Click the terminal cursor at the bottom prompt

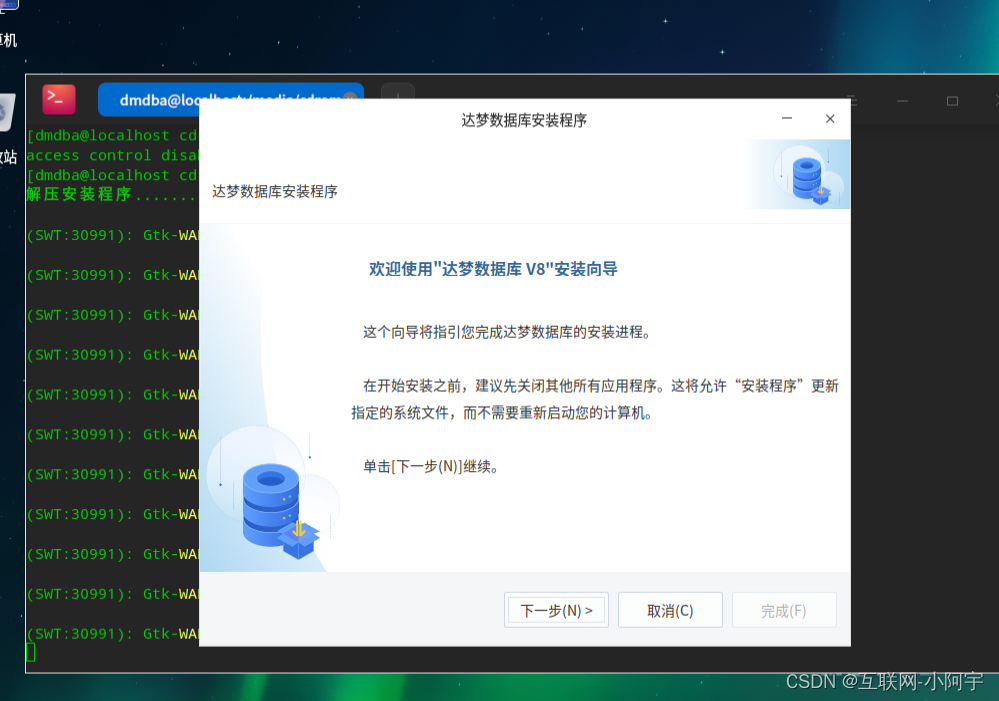pos(30,653)
